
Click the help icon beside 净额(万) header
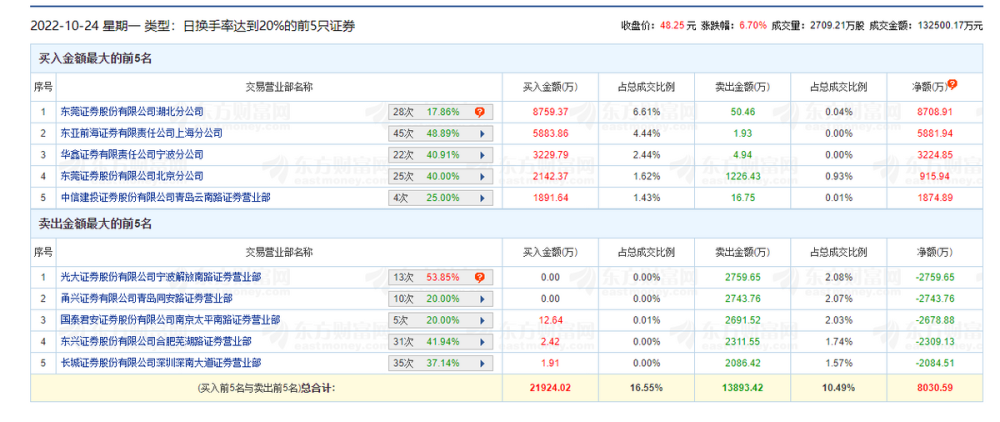pyautogui.click(x=952, y=84)
